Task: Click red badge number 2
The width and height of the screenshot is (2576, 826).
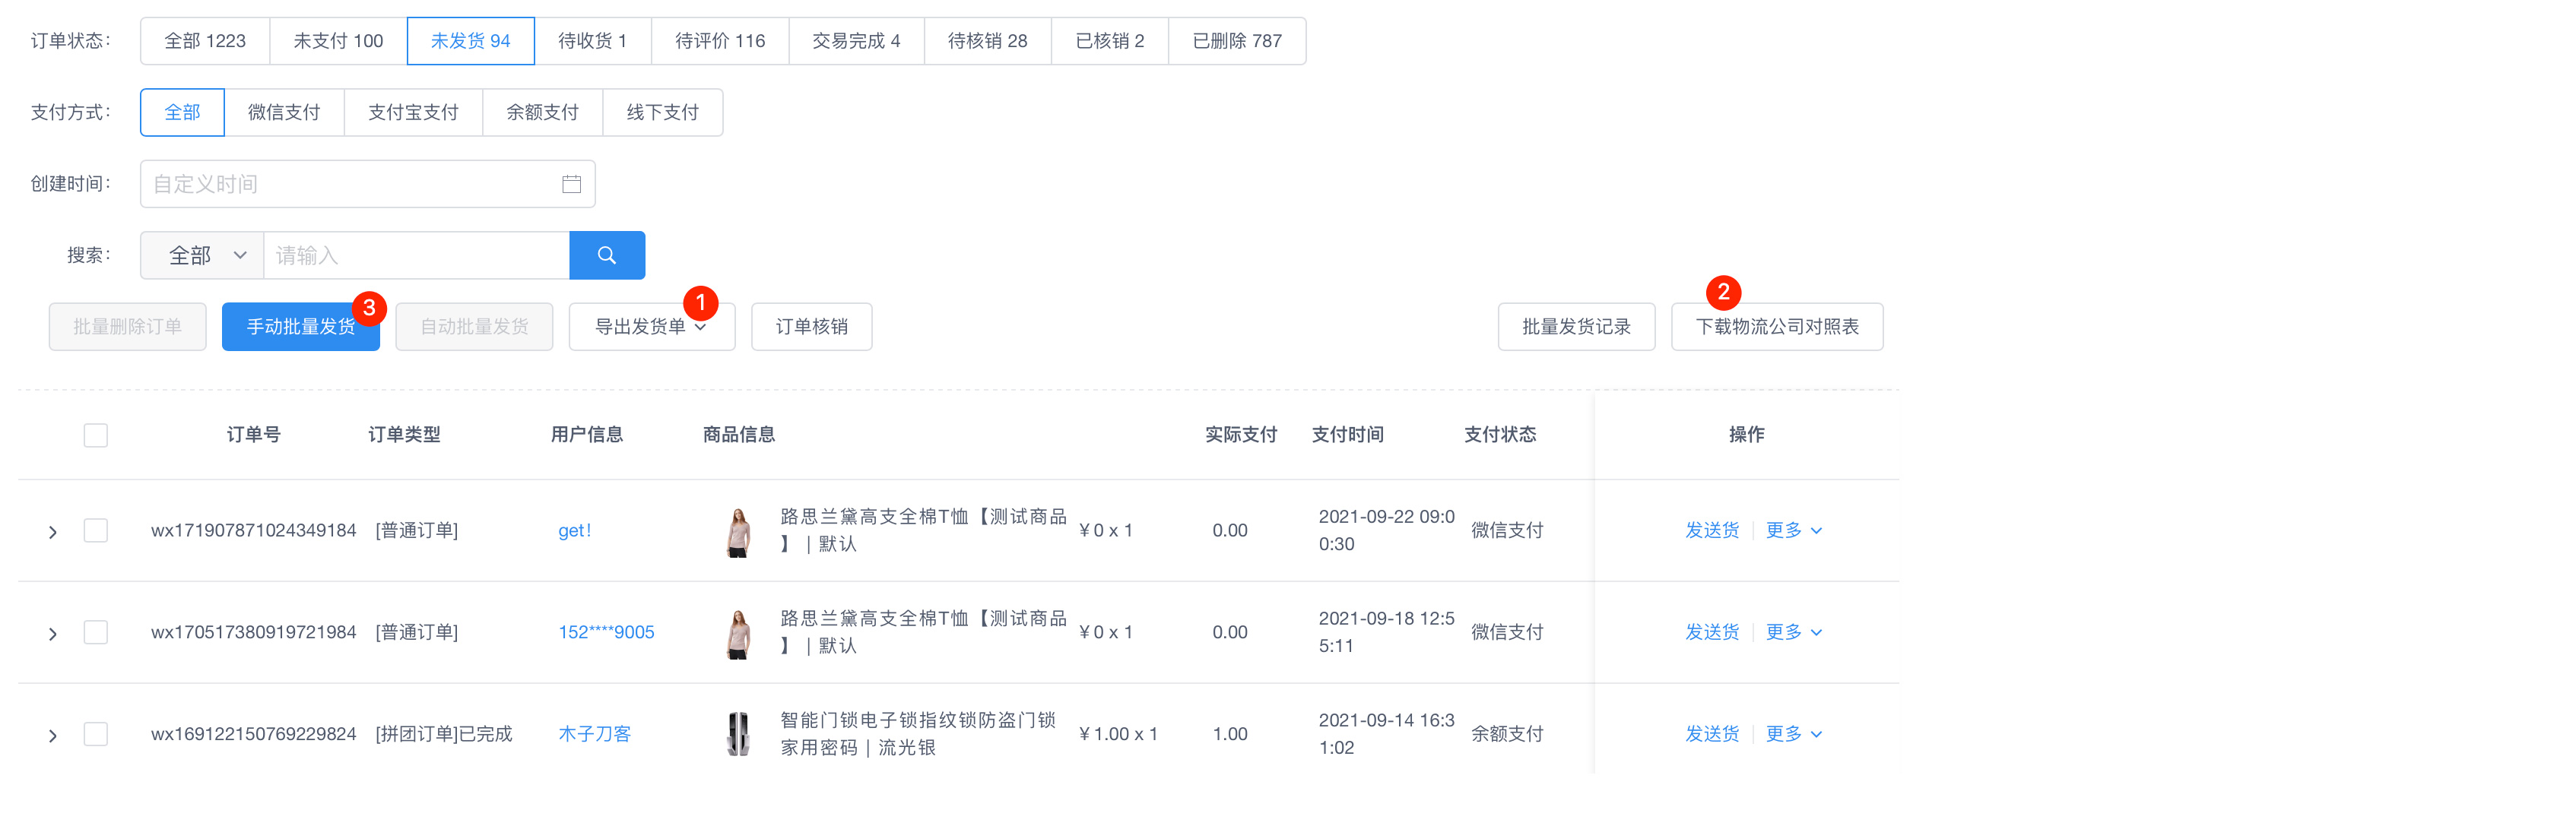Action: pyautogui.click(x=1722, y=292)
